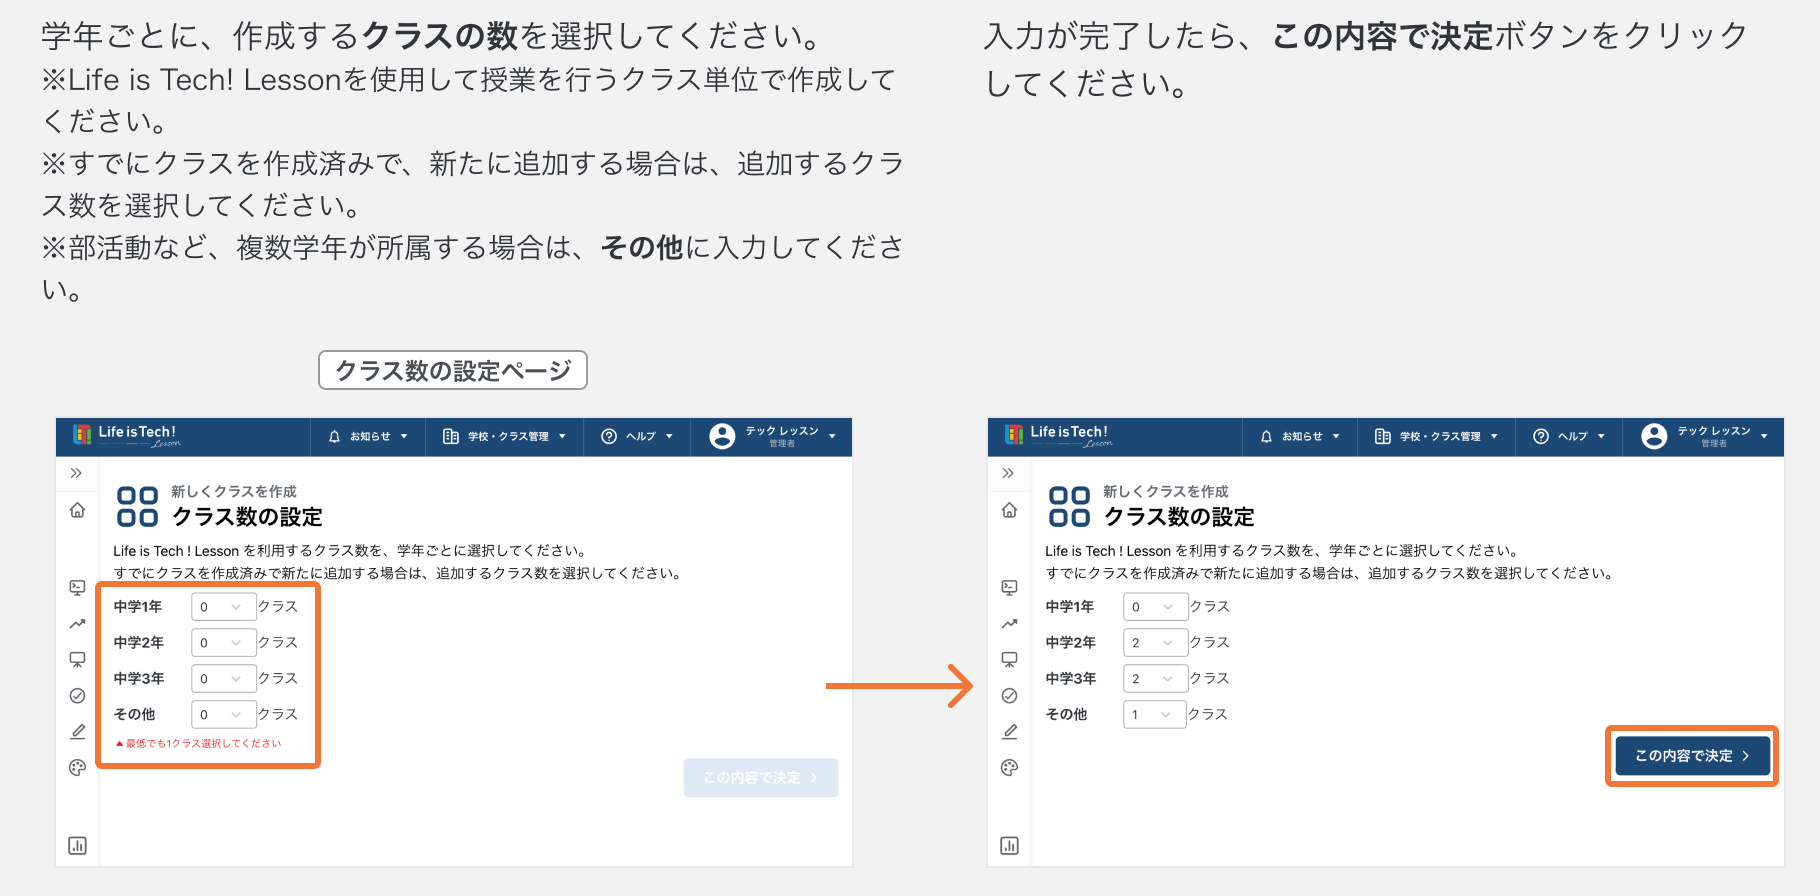Click greyed この内容で決定 button, left screenshot
The height and width of the screenshot is (896, 1820).
(x=761, y=778)
